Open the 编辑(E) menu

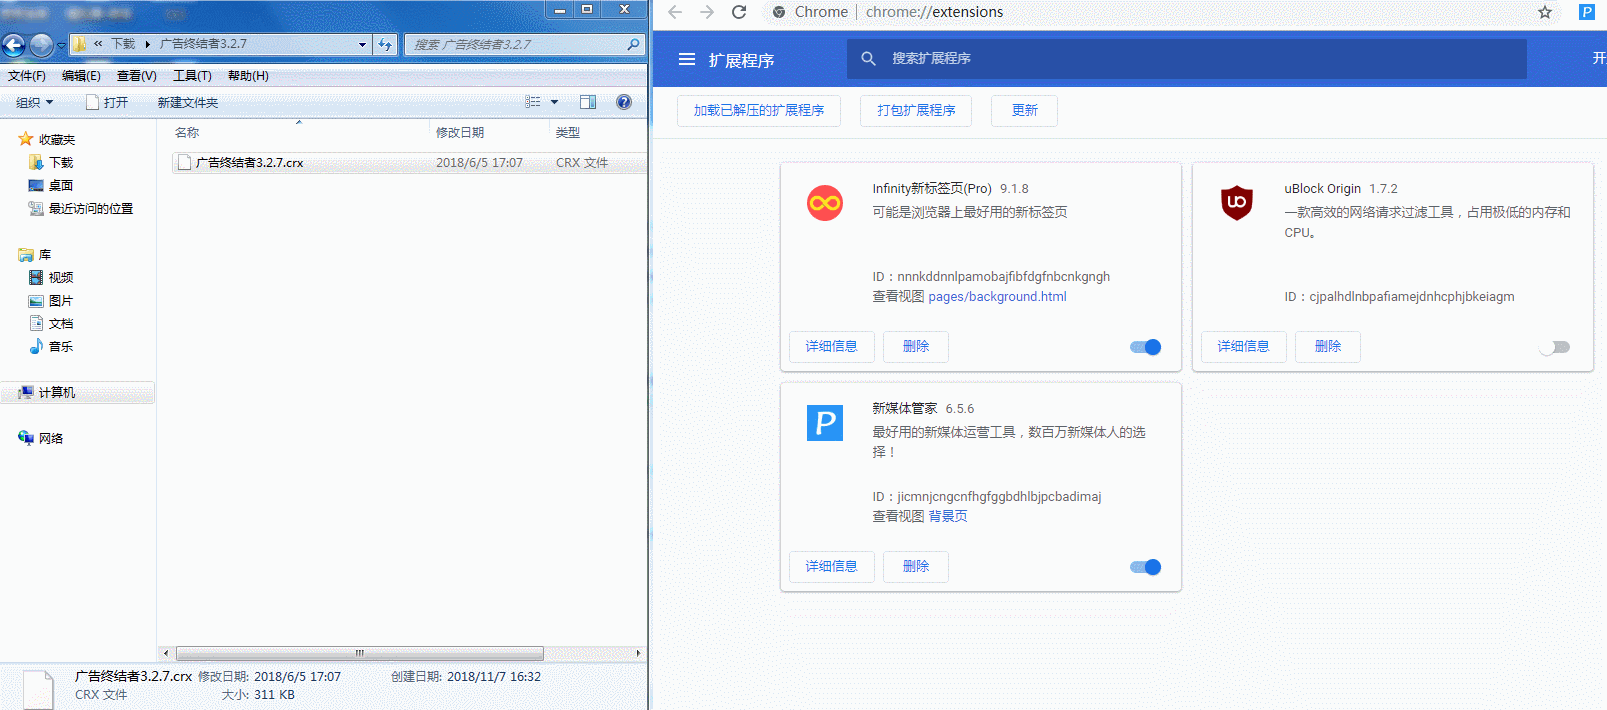click(x=81, y=76)
